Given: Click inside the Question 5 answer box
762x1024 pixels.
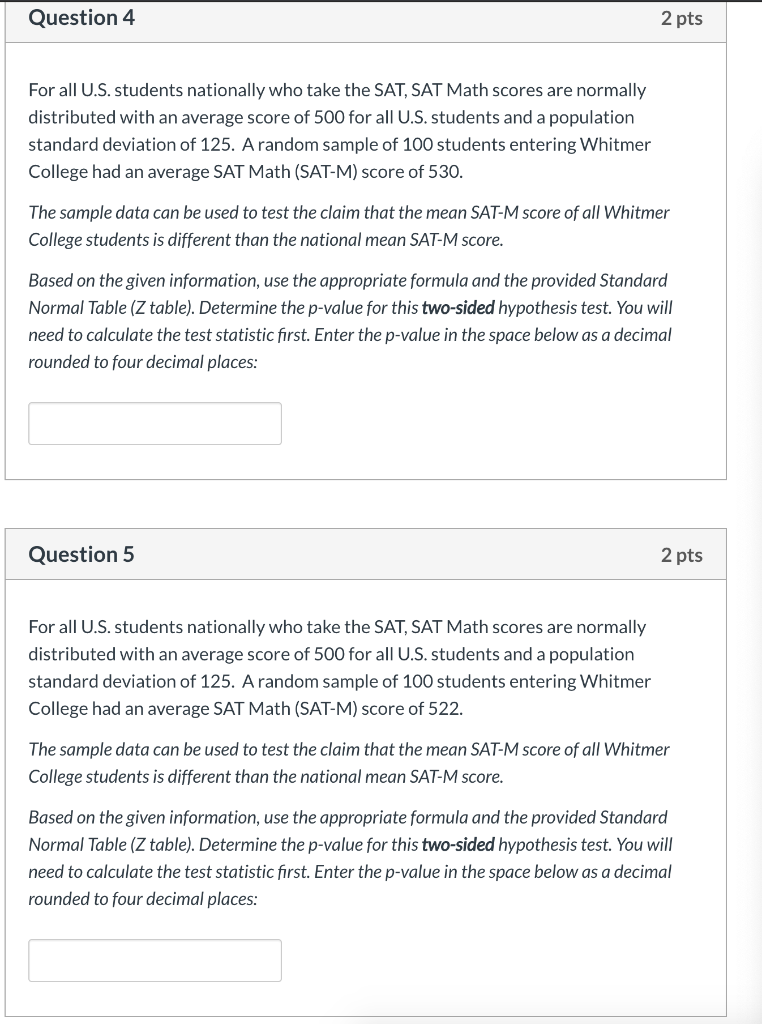Looking at the screenshot, I should pos(154,960).
